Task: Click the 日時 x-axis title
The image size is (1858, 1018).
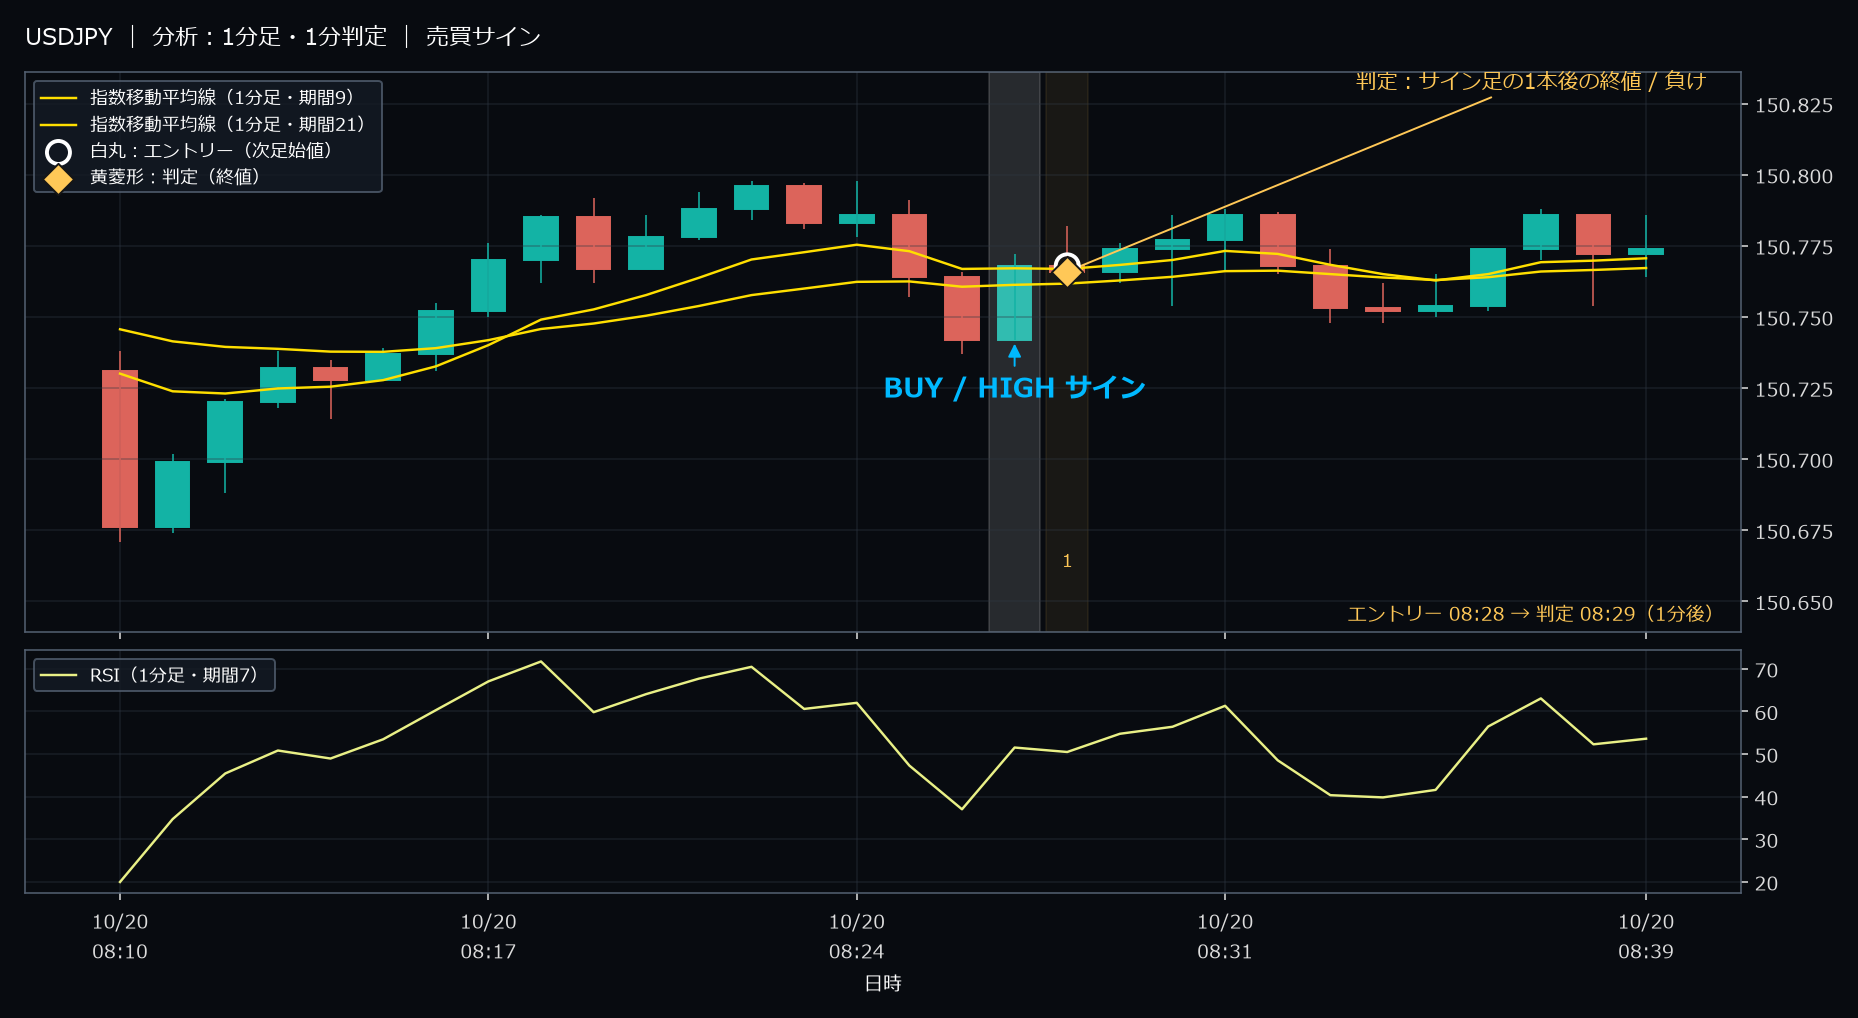Action: click(883, 984)
